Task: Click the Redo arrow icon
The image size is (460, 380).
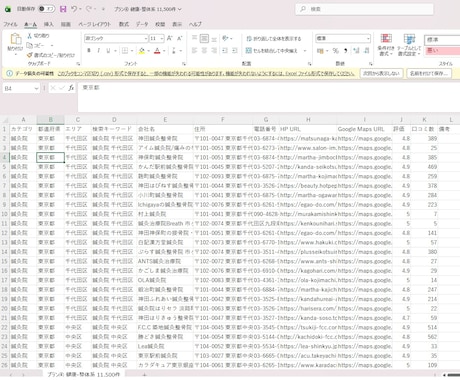Action: (89, 9)
